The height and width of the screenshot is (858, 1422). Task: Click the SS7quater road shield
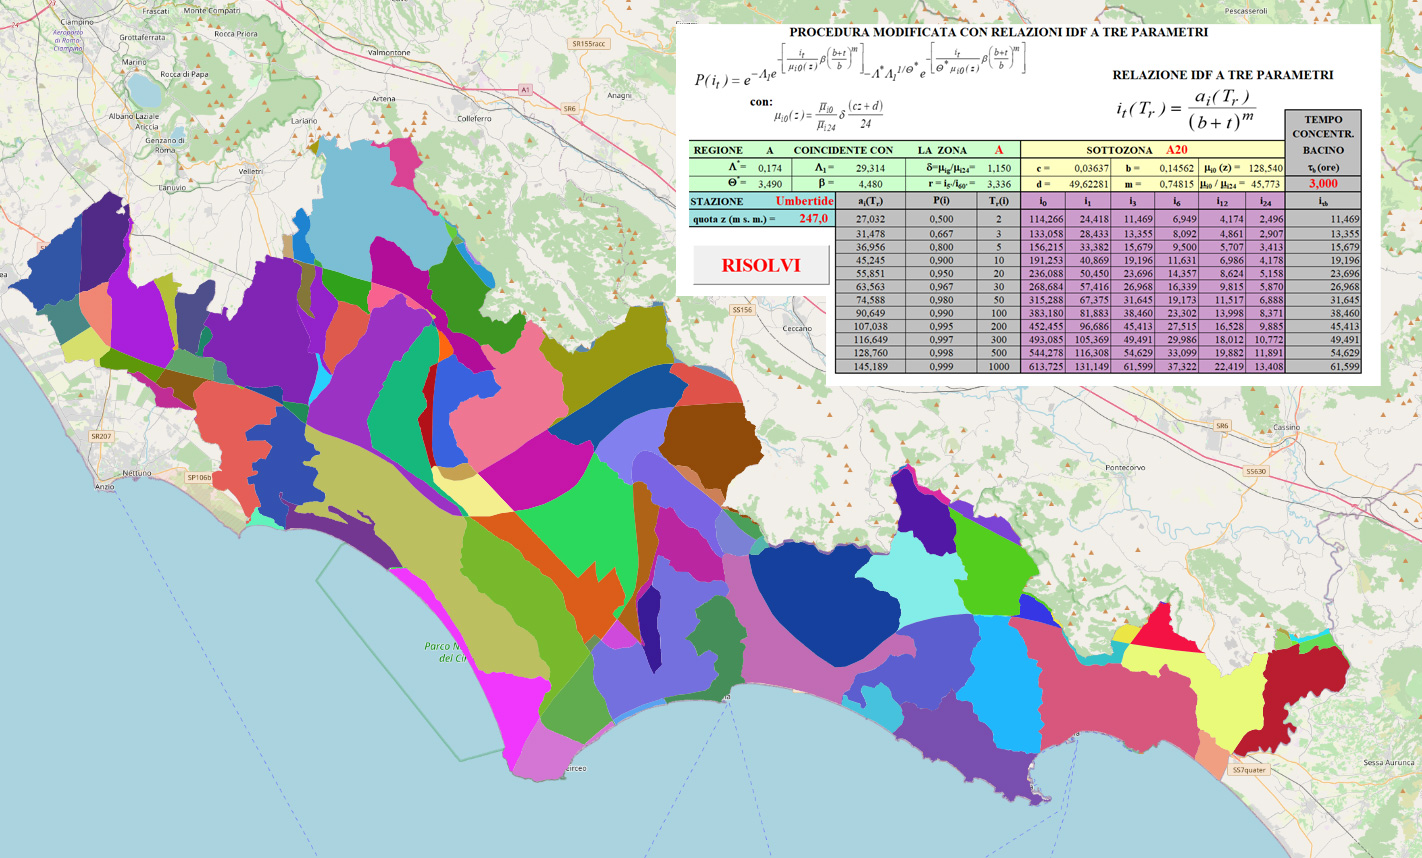click(1249, 770)
